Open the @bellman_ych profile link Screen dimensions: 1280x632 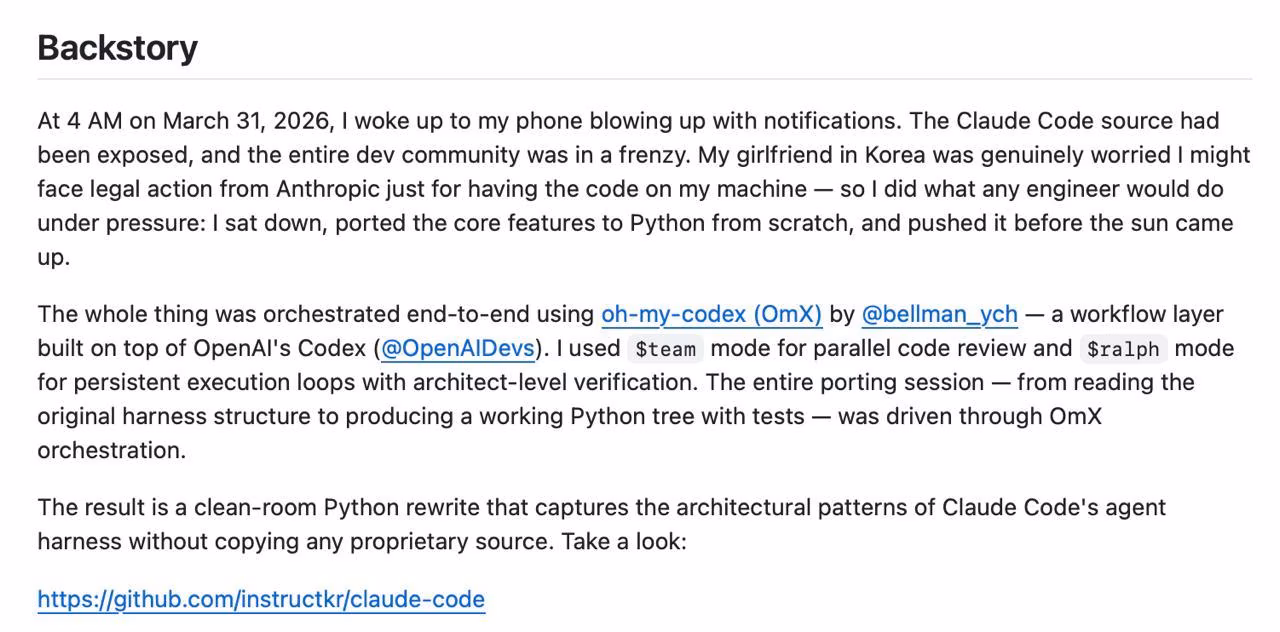(x=939, y=314)
